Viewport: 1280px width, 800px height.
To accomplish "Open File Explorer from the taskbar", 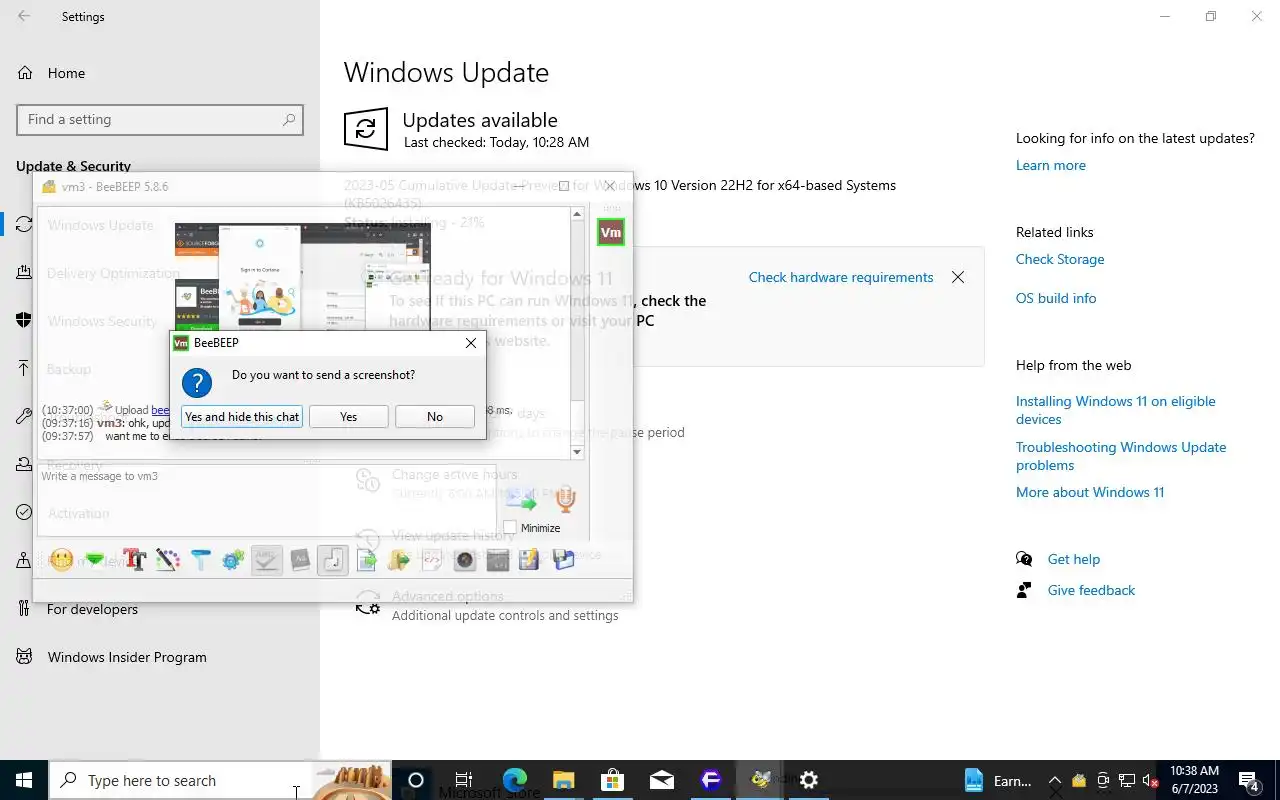I will coord(564,780).
